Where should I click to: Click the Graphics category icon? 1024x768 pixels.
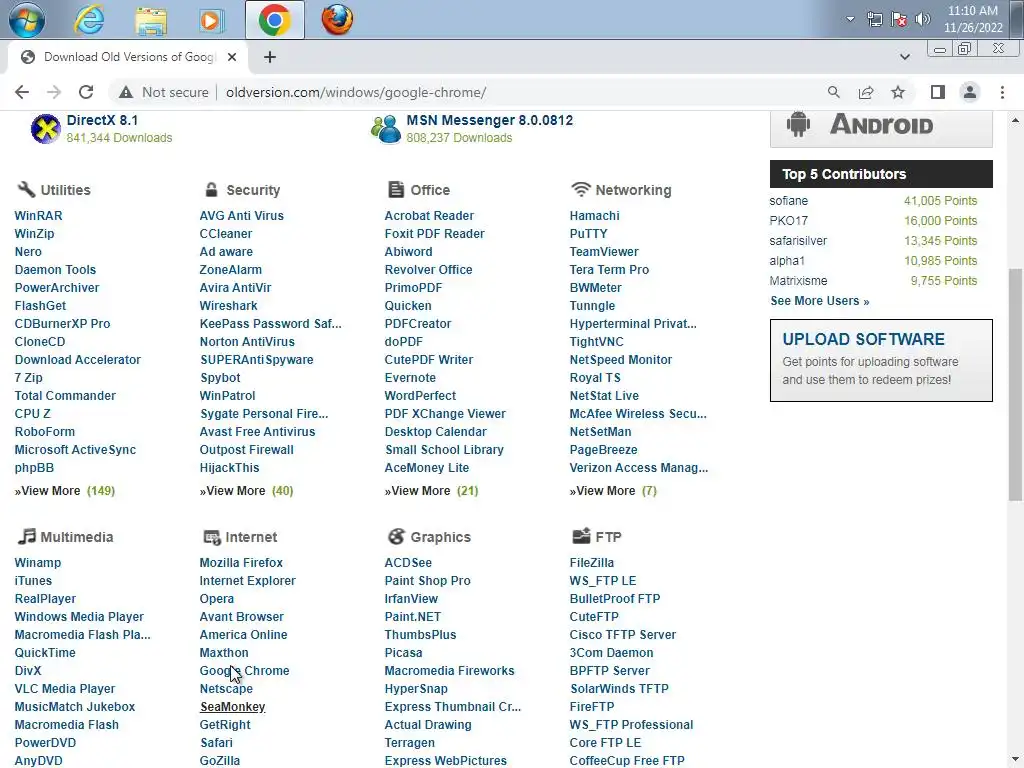click(x=396, y=536)
